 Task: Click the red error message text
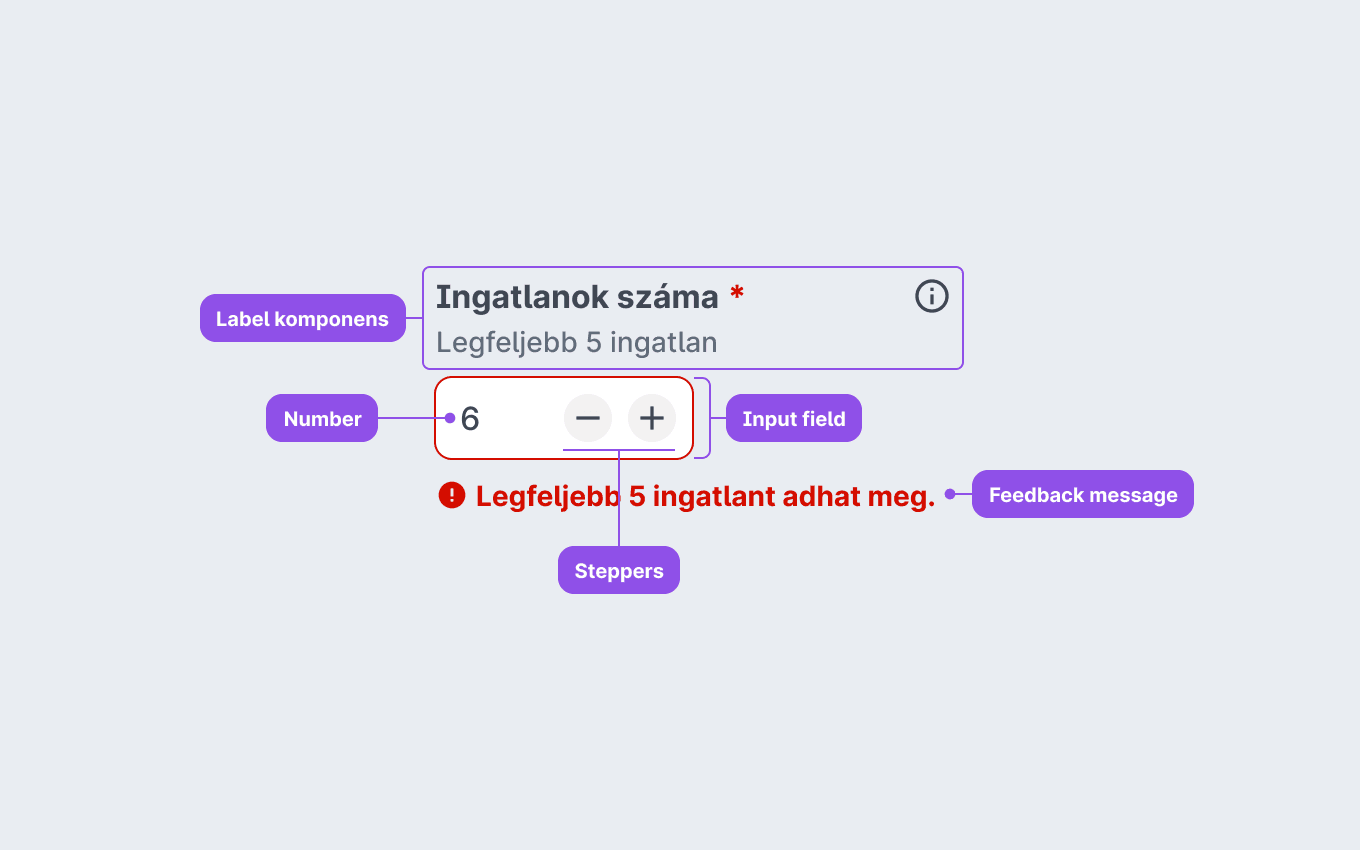[x=705, y=496]
